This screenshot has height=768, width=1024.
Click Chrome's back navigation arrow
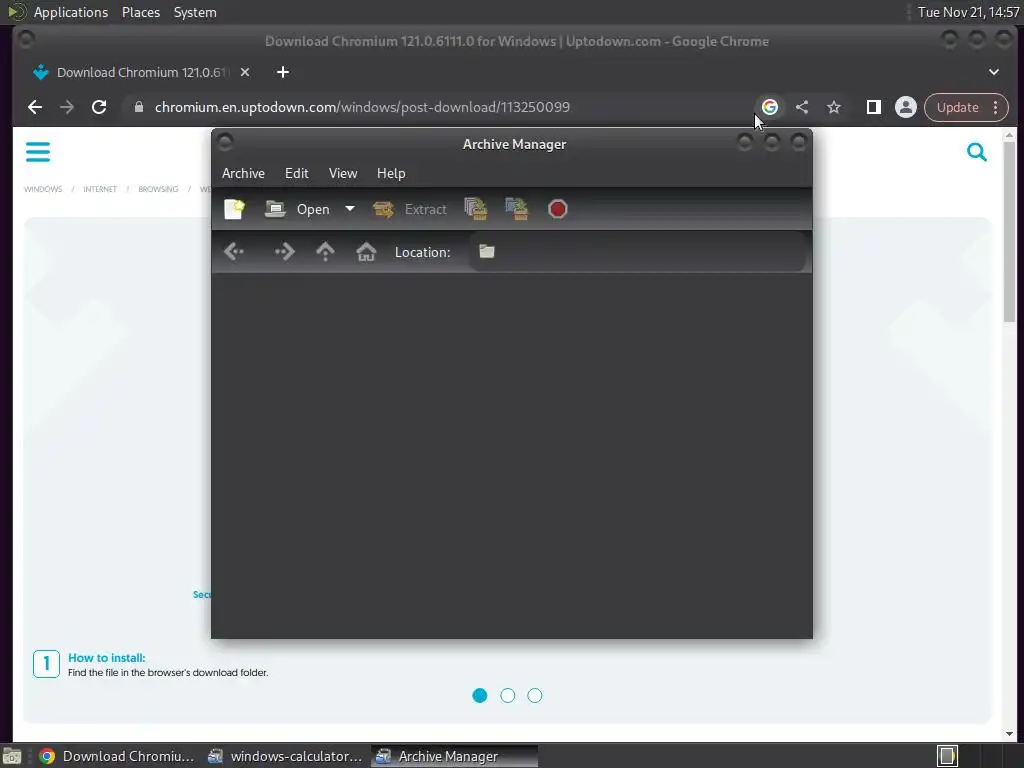pyautogui.click(x=35, y=107)
